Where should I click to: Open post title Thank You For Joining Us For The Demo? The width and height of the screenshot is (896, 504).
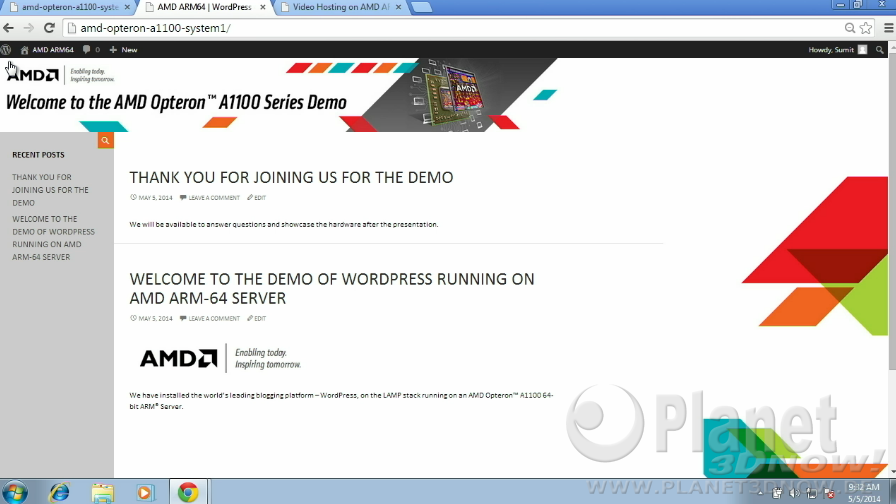pos(291,177)
